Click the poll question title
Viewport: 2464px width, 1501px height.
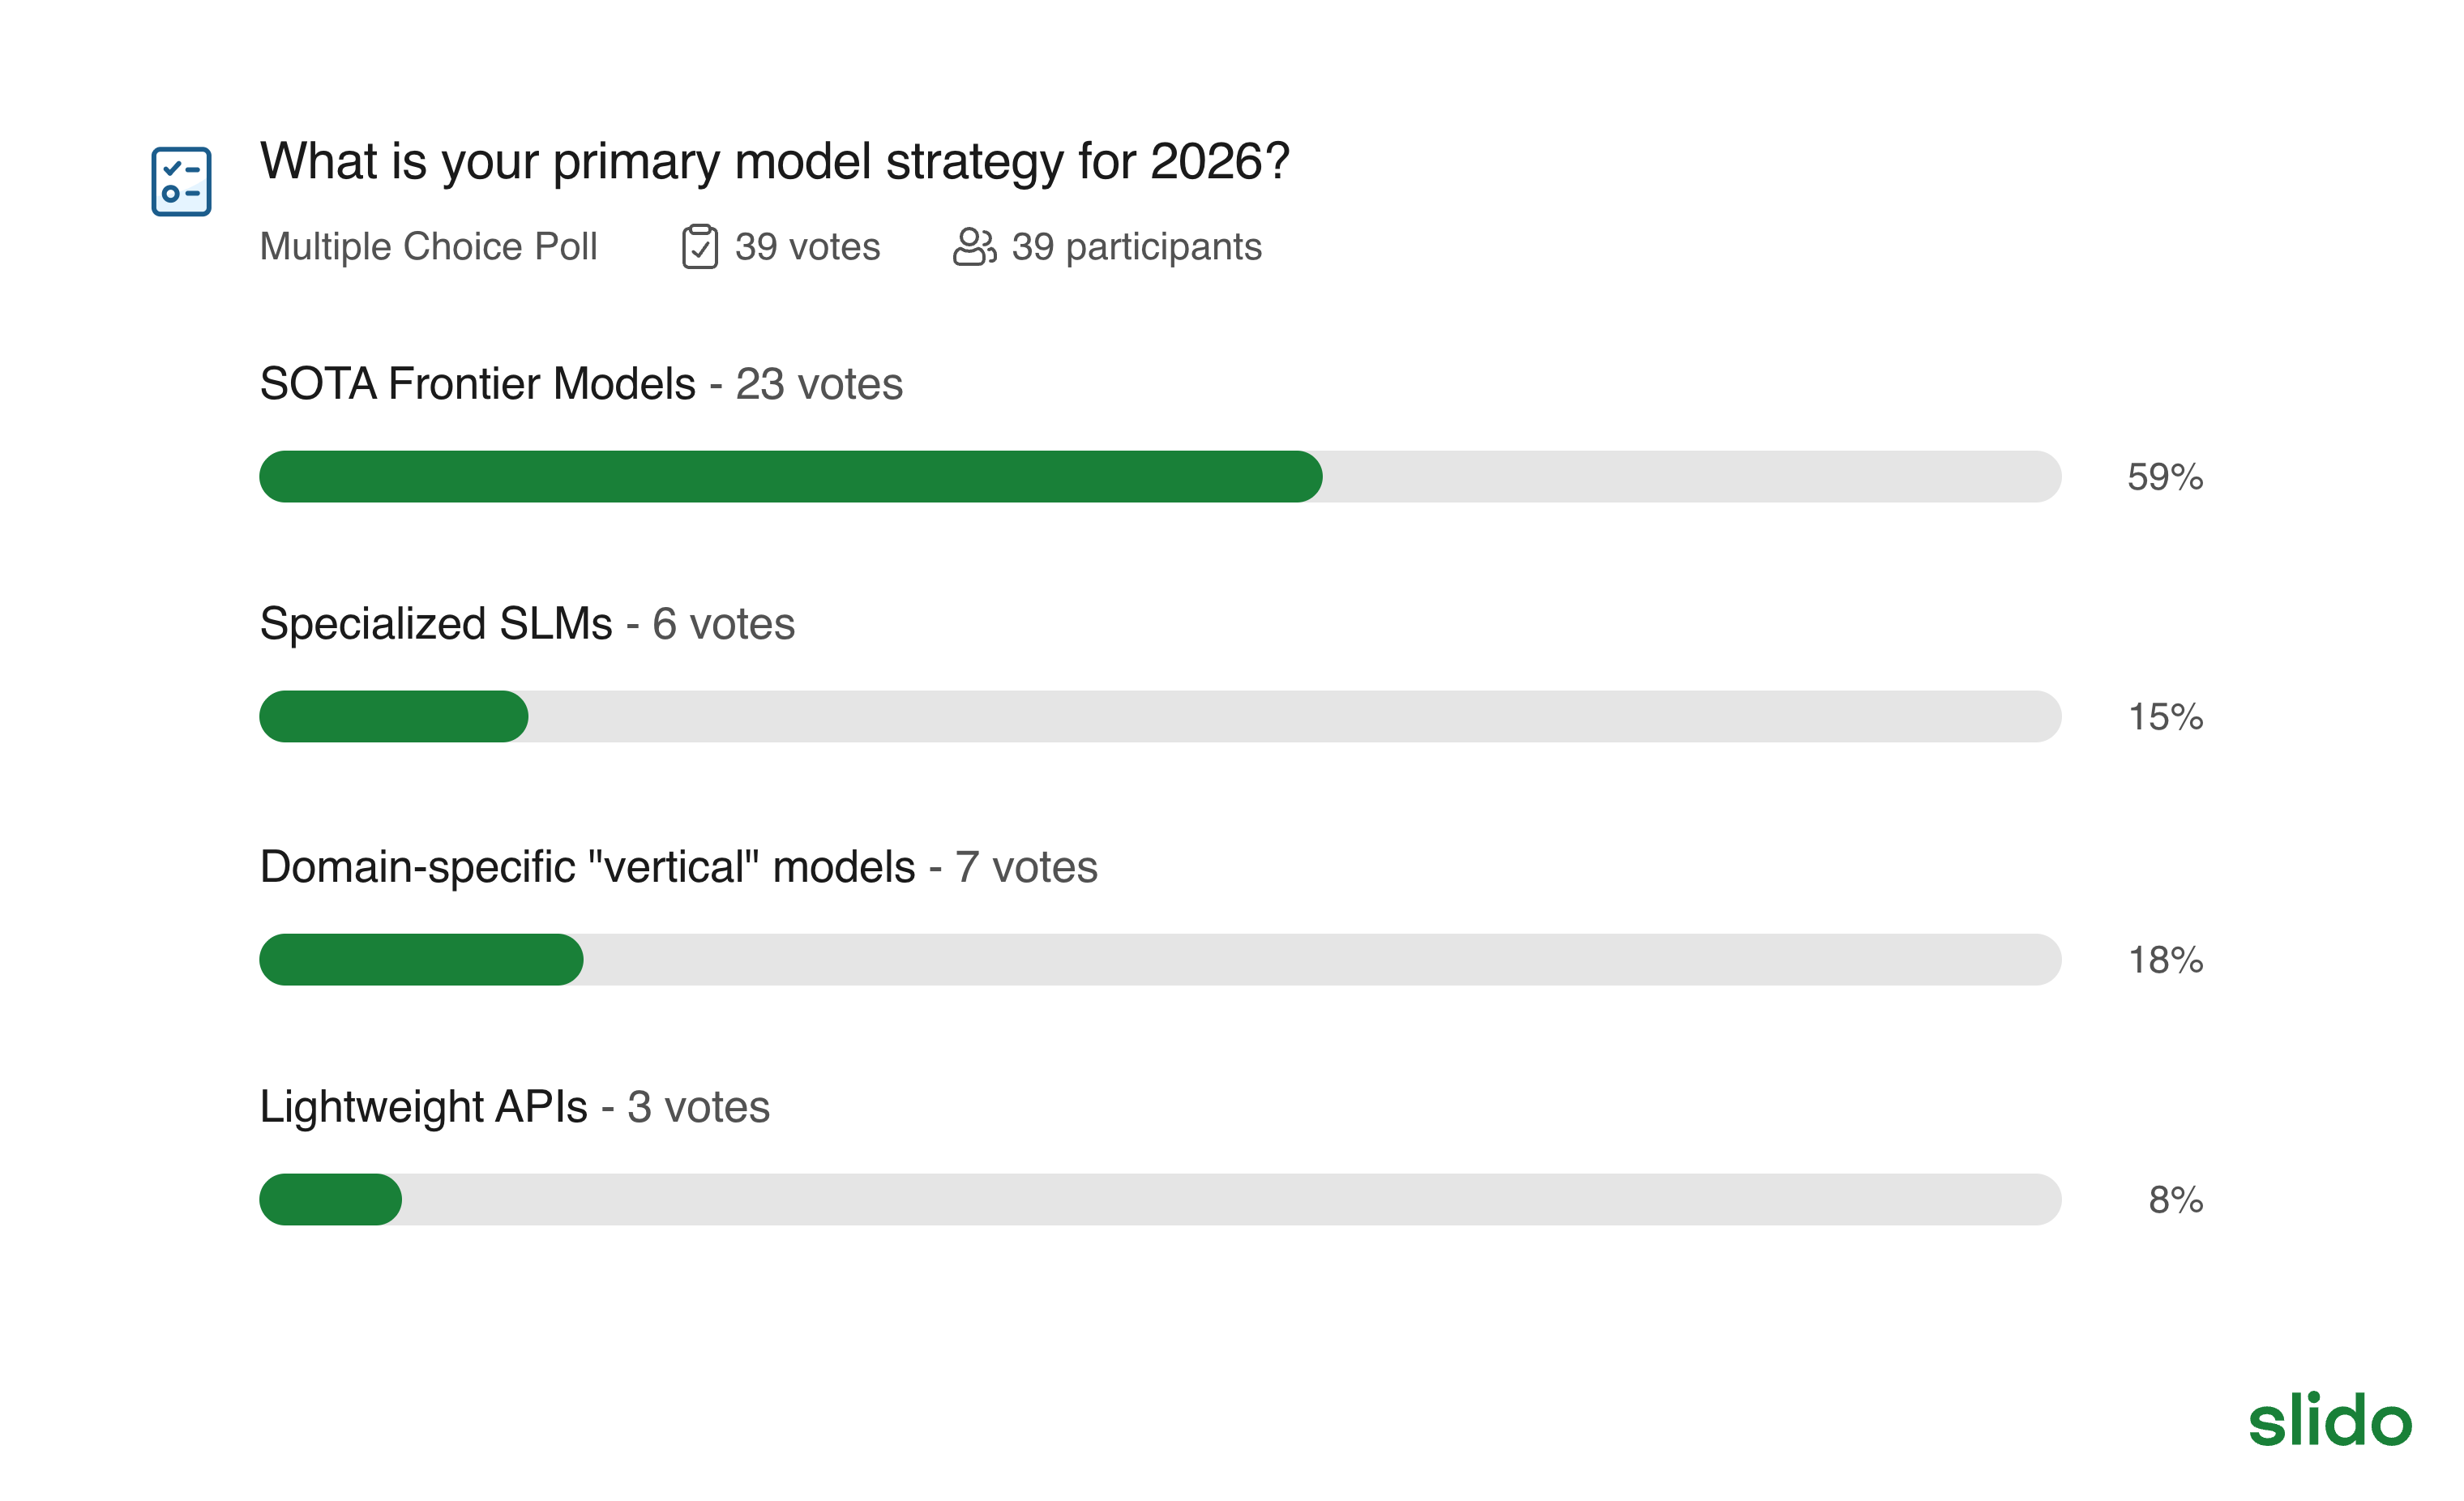774,161
